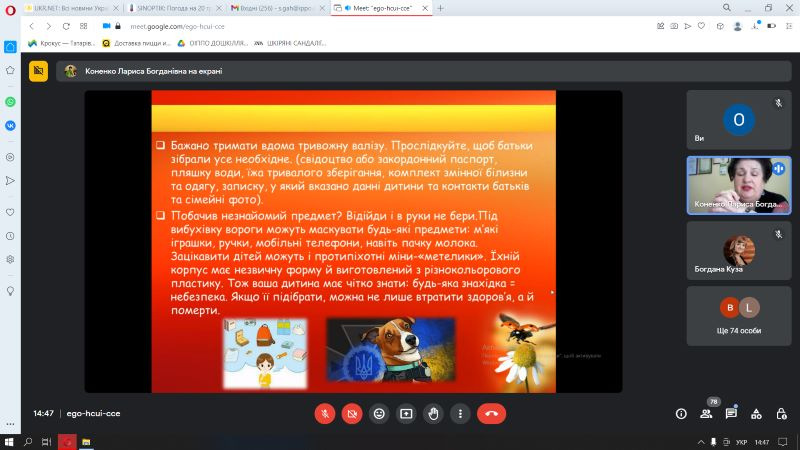The image size is (800, 450).
Task: Toggle the battery saver icon
Action: coord(772,26)
